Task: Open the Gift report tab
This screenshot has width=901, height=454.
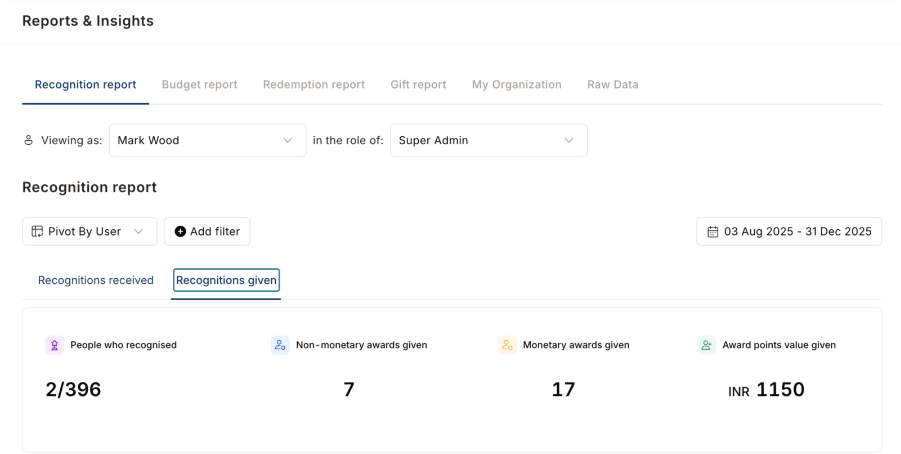Action: [418, 84]
